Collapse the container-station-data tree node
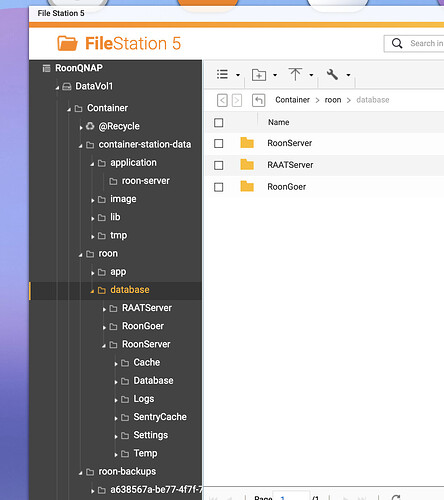This screenshot has width=444, height=500. click(80, 145)
